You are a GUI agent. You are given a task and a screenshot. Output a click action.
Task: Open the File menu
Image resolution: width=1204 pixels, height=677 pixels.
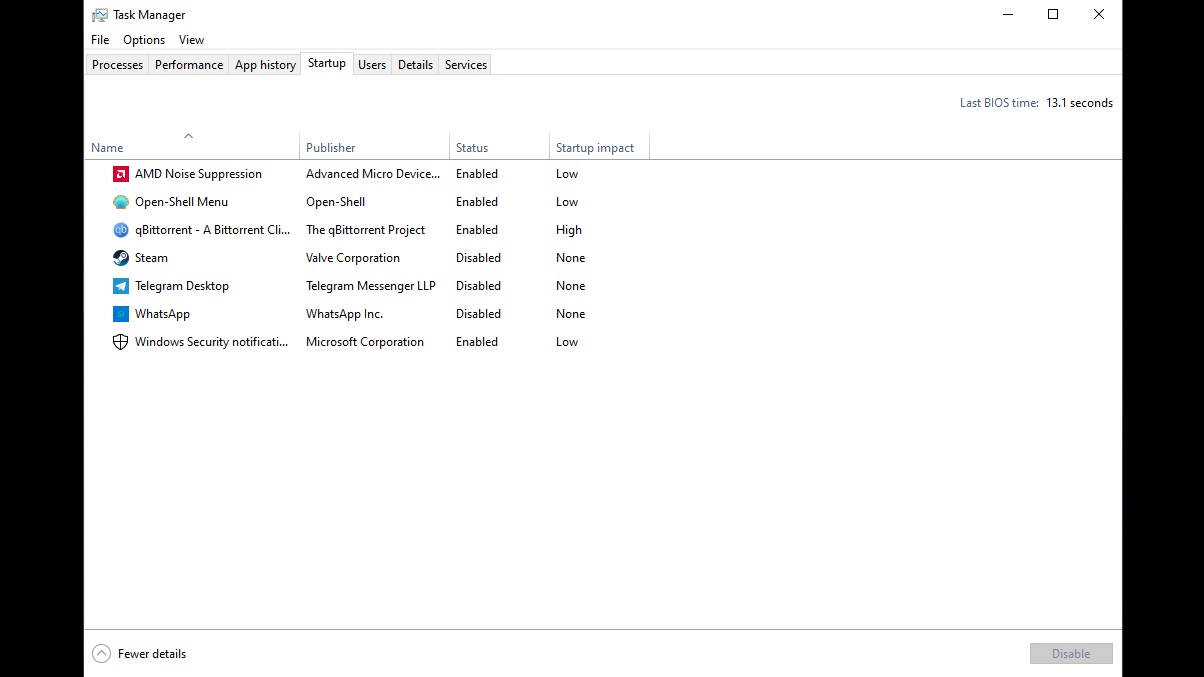click(100, 40)
